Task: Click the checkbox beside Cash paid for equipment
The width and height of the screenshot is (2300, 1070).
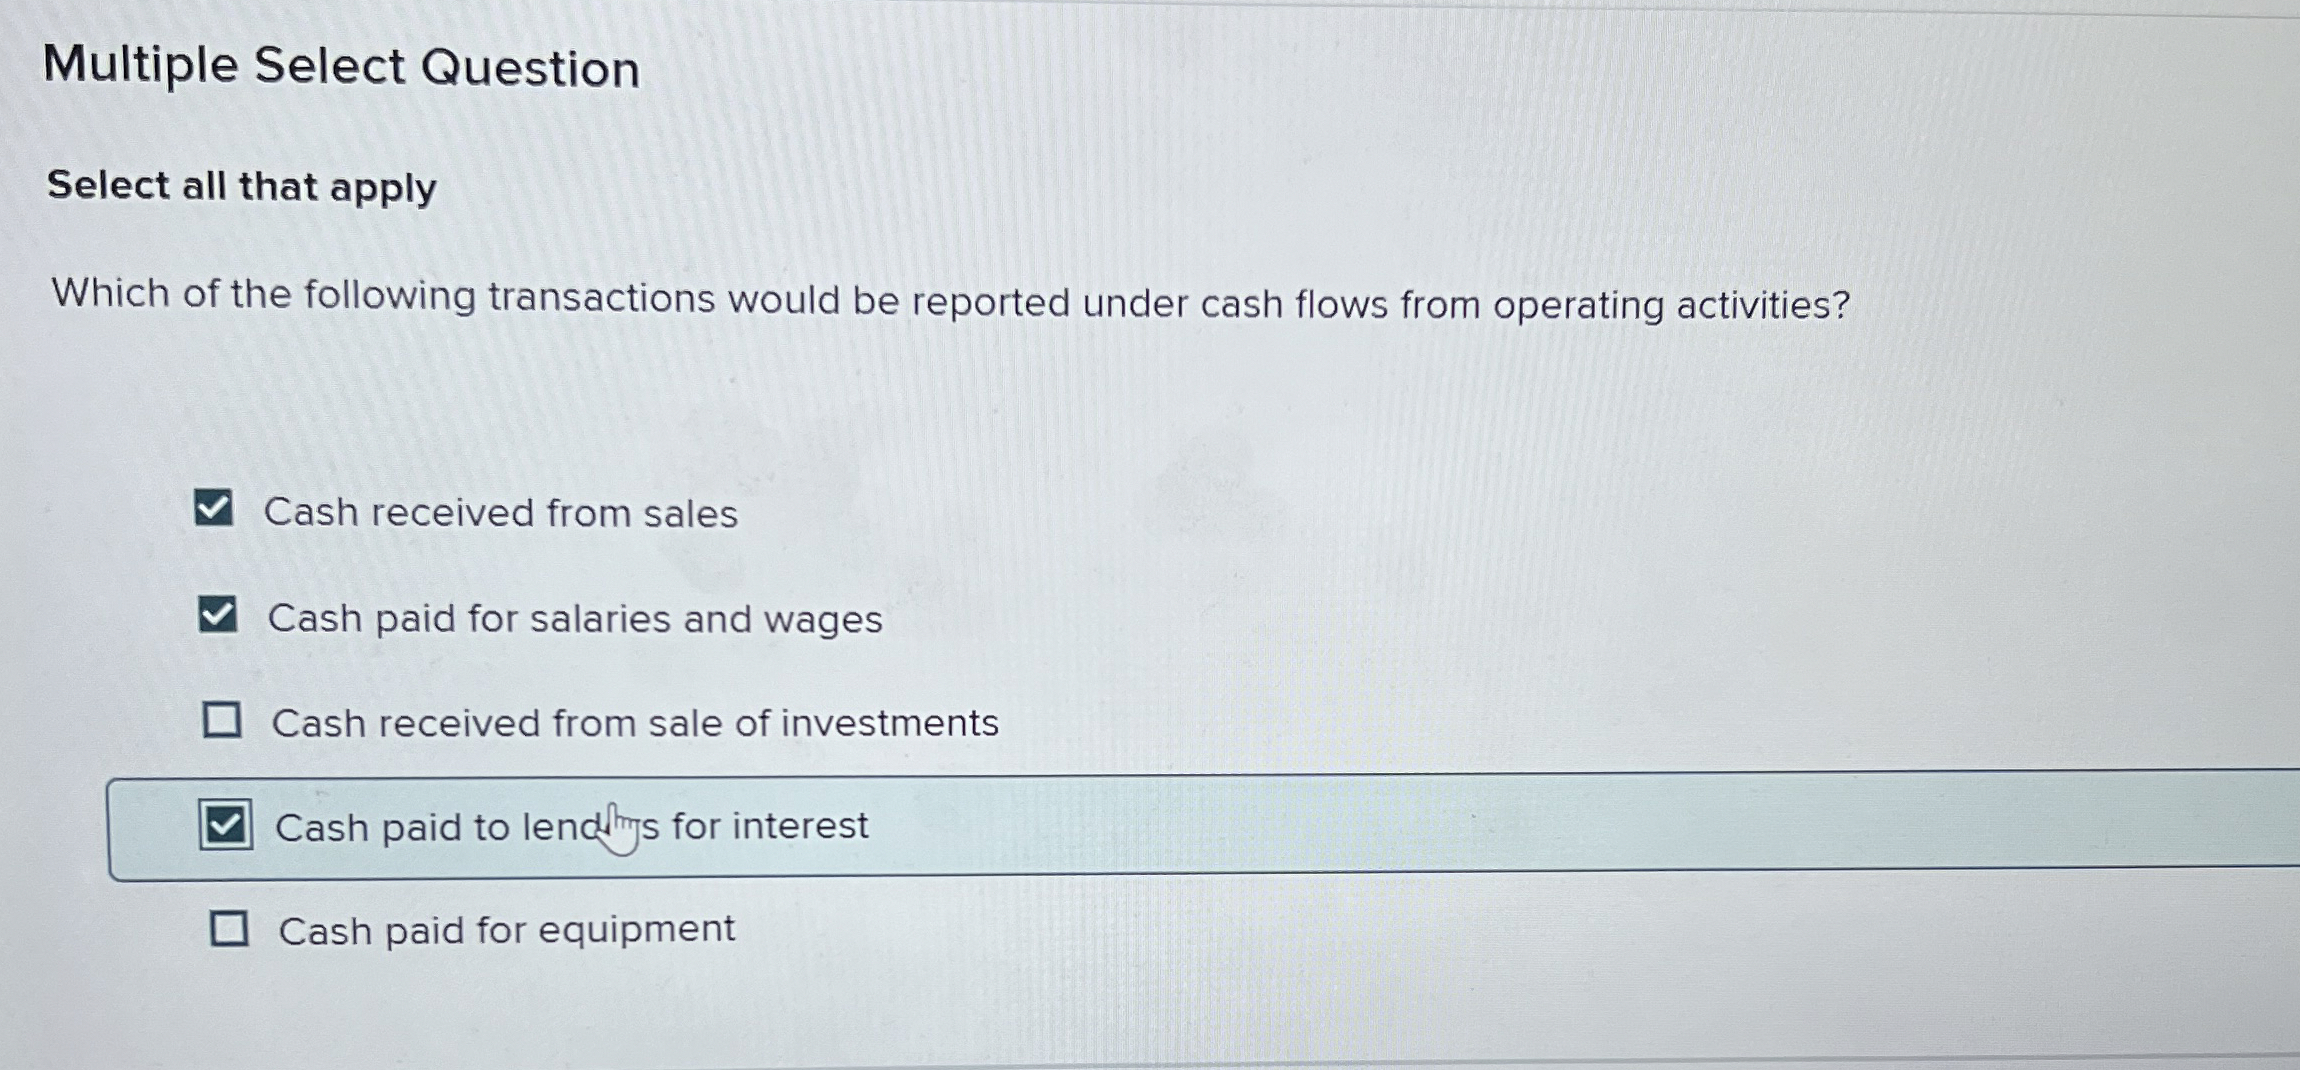Action: pos(231,929)
